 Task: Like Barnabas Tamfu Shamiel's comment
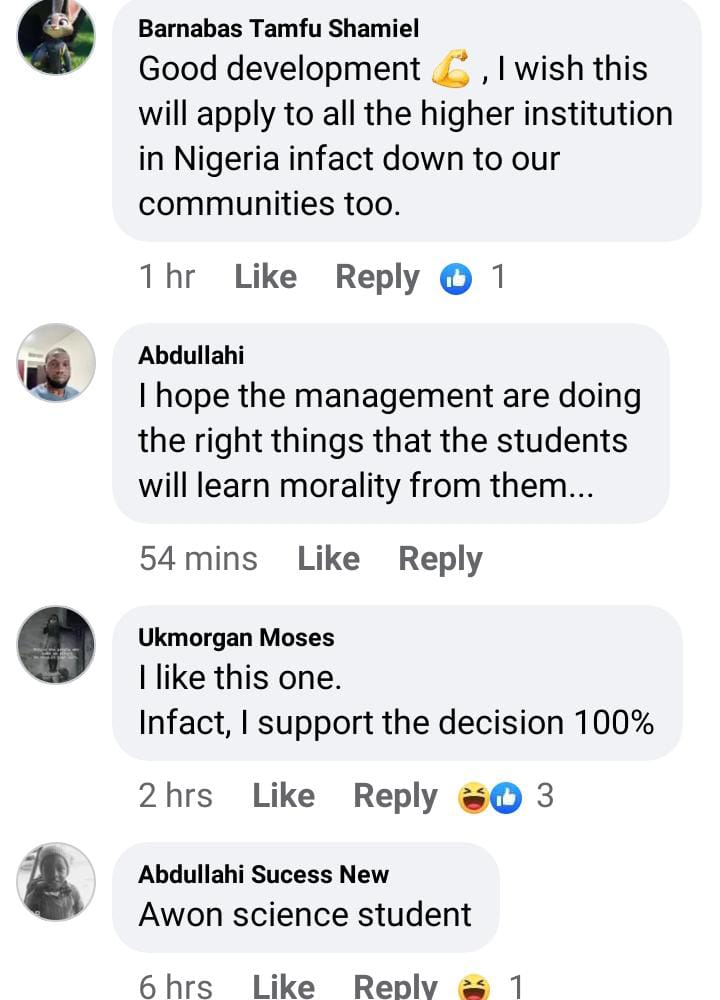click(x=265, y=277)
